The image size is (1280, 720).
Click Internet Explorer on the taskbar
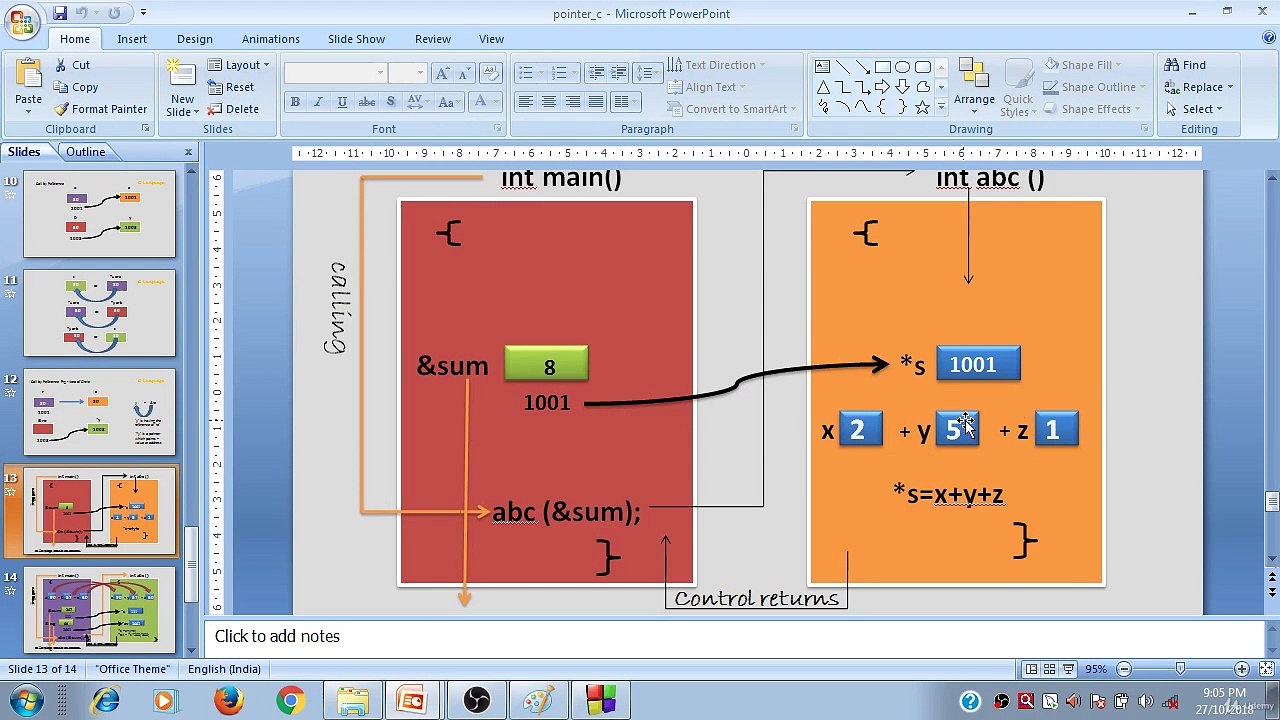click(x=105, y=700)
